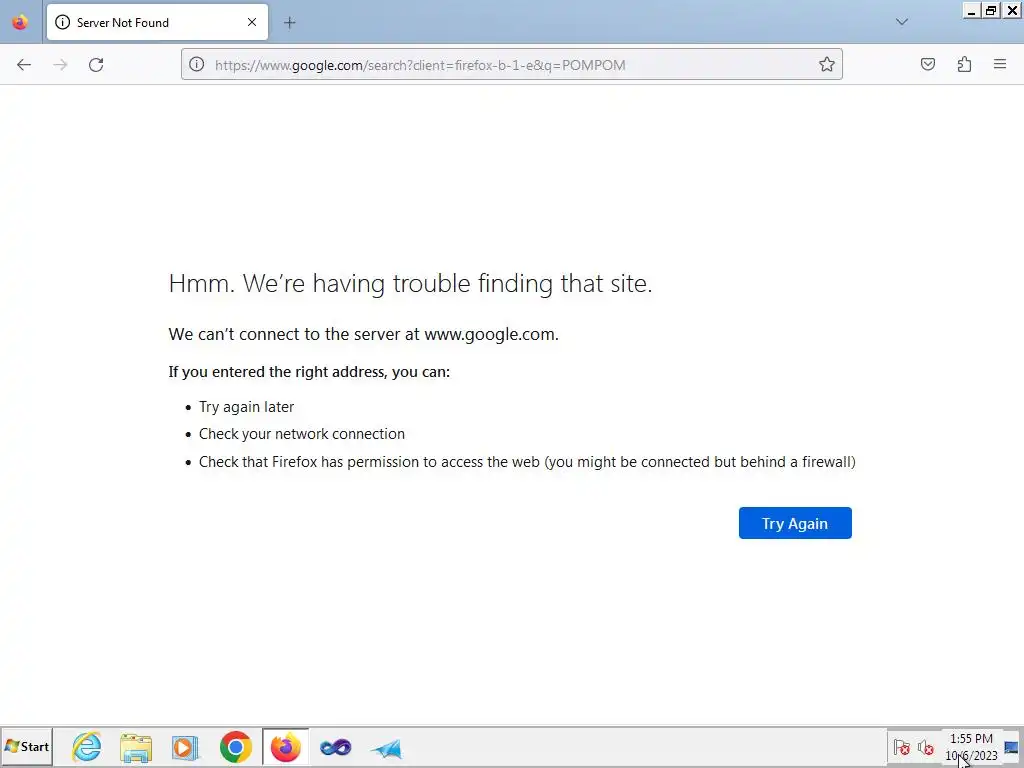Launch Internet Explorer from taskbar
The width and height of the screenshot is (1024, 768).
[x=87, y=747]
